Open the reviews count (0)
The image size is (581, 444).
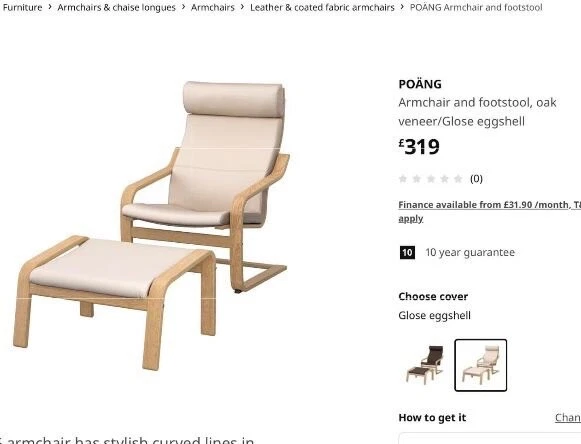476,179
